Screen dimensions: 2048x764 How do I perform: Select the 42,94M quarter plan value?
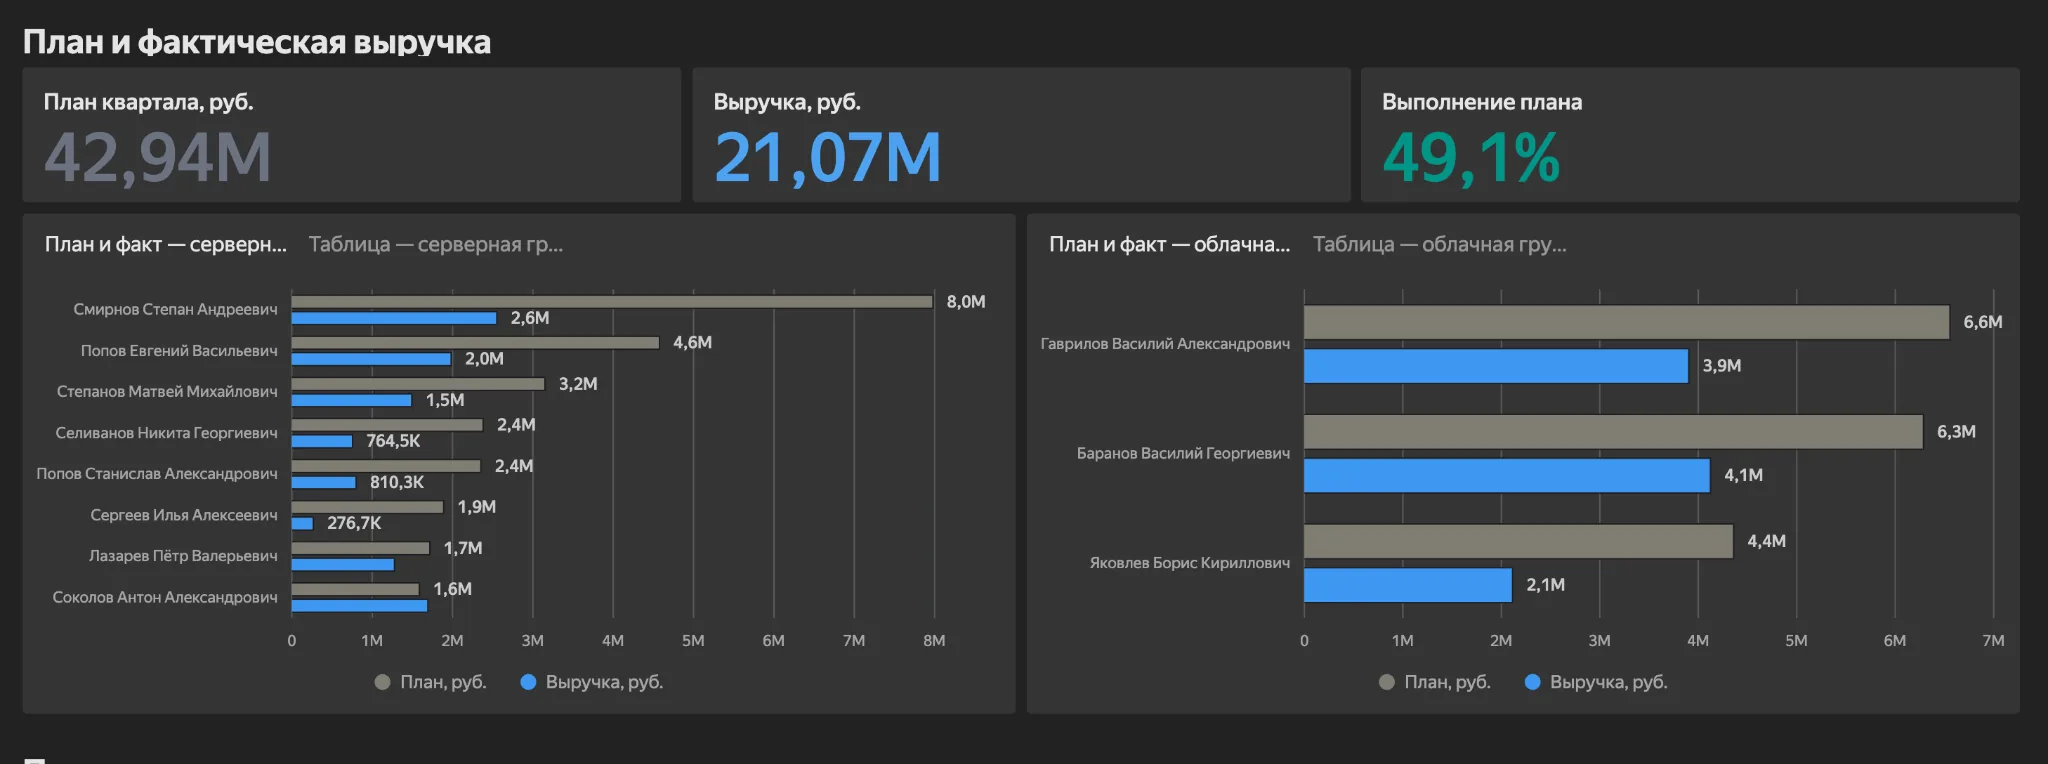pos(158,158)
